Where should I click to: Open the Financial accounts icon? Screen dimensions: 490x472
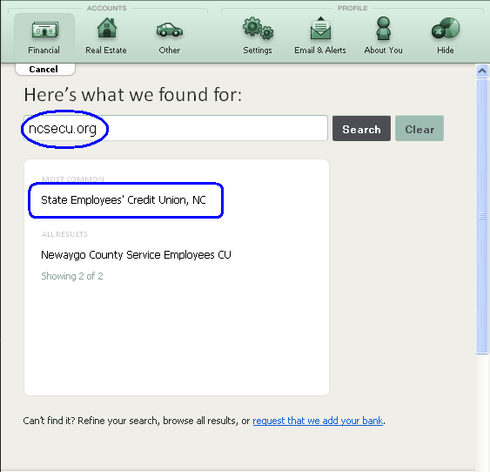pos(45,30)
